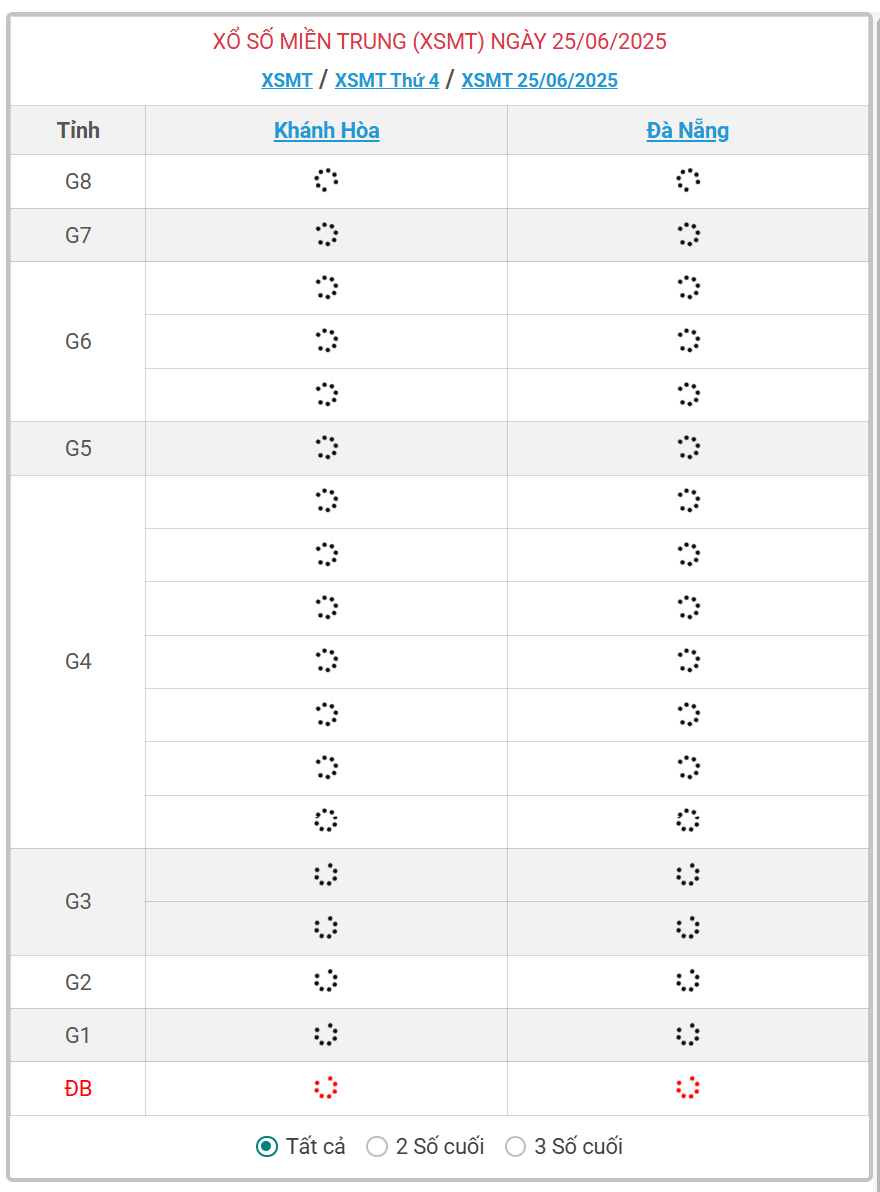Viewport: 880px width, 1192px height.
Task: Select the 3 Số cuối radio option
Action: 515,1147
